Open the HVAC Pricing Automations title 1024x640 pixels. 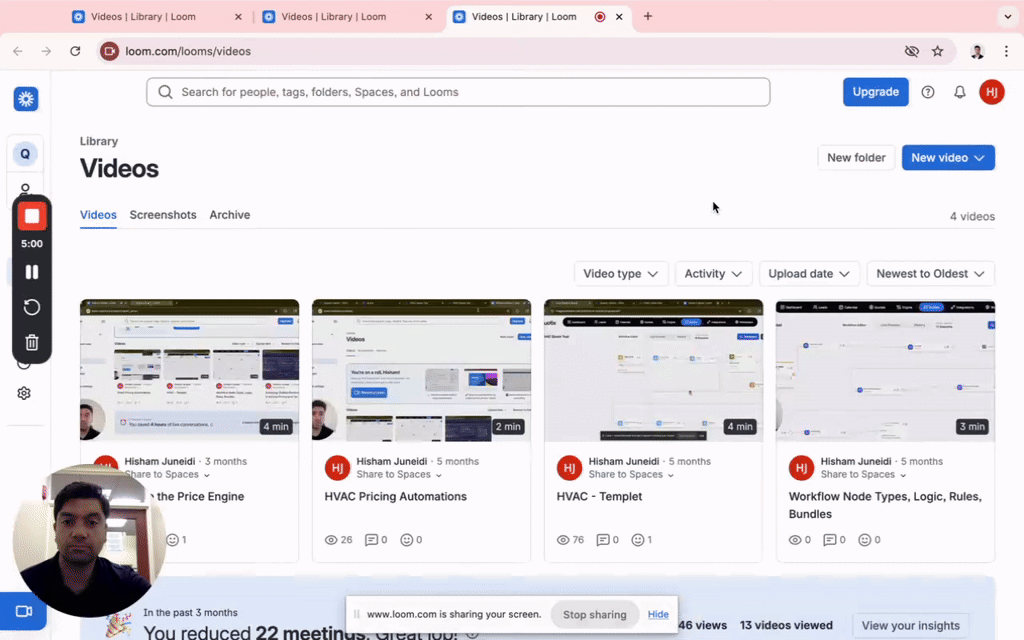pyautogui.click(x=395, y=496)
